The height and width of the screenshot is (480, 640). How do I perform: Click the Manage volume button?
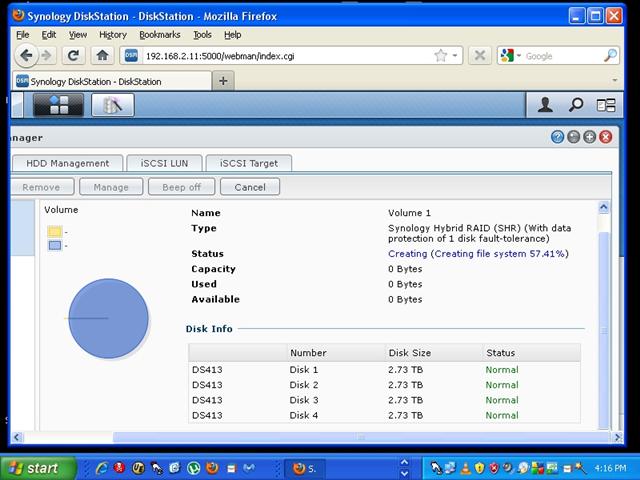111,187
